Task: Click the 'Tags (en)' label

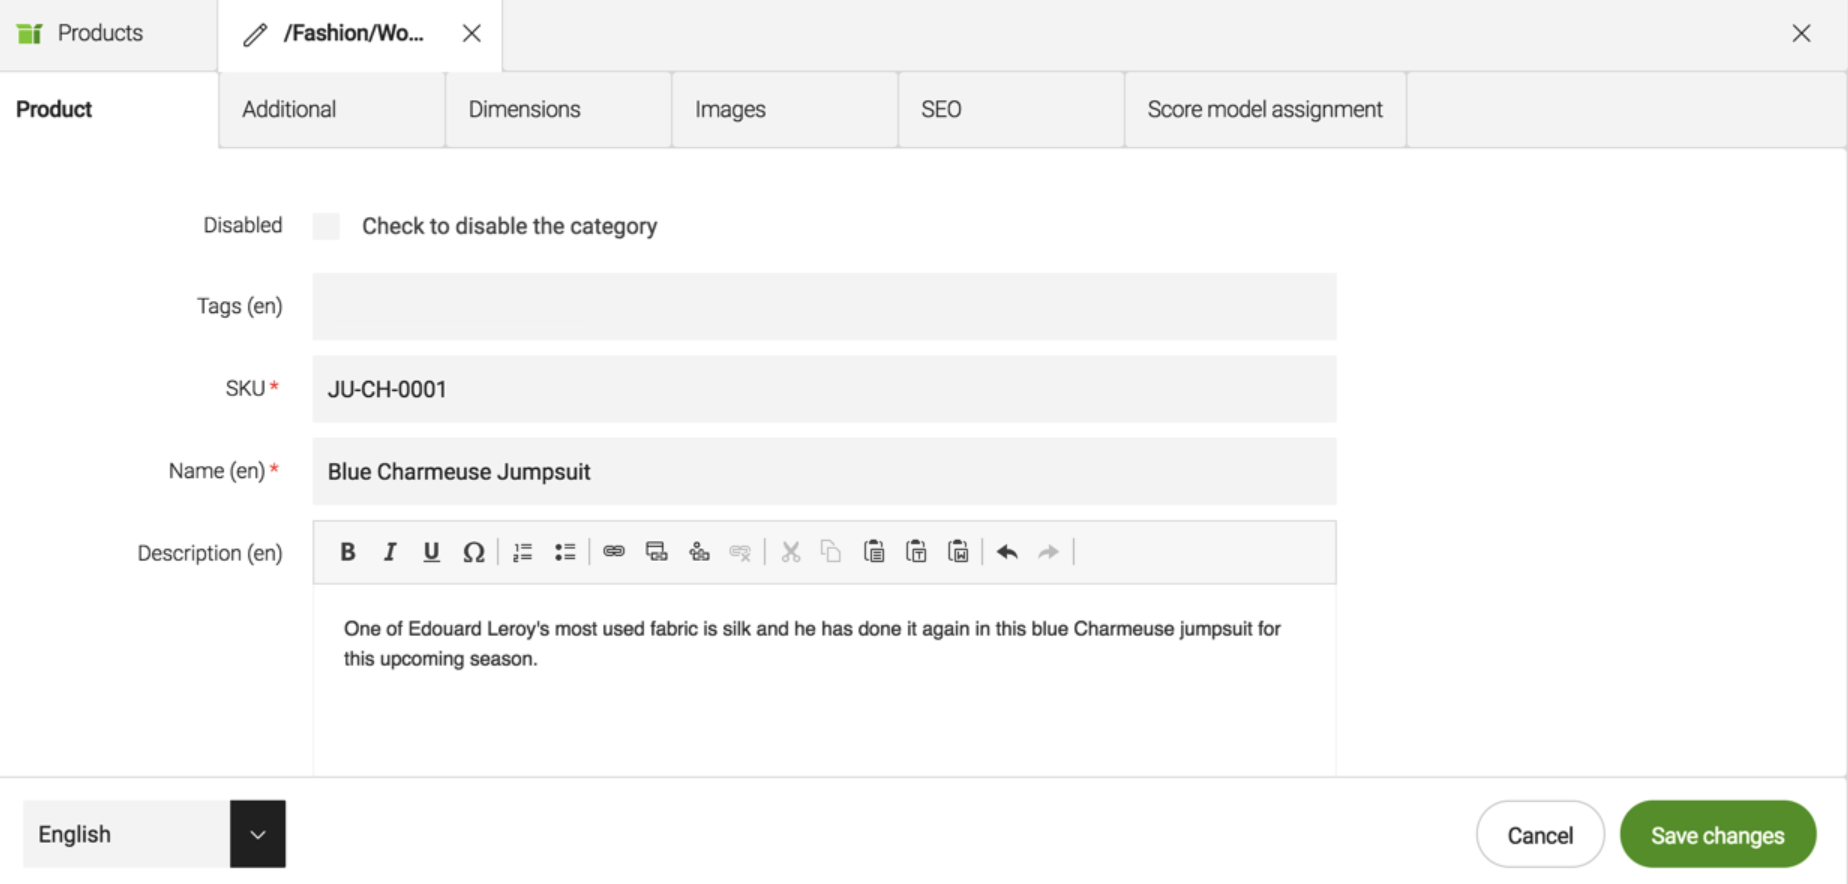Action: (x=240, y=306)
